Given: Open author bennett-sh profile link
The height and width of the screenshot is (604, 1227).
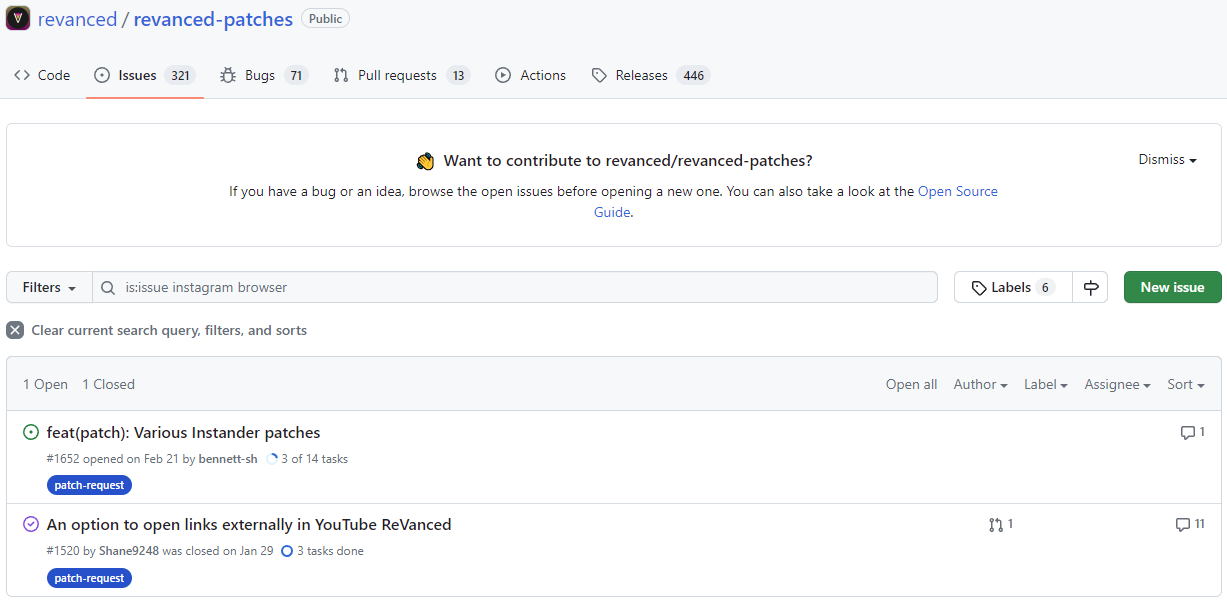Looking at the screenshot, I should pos(228,459).
